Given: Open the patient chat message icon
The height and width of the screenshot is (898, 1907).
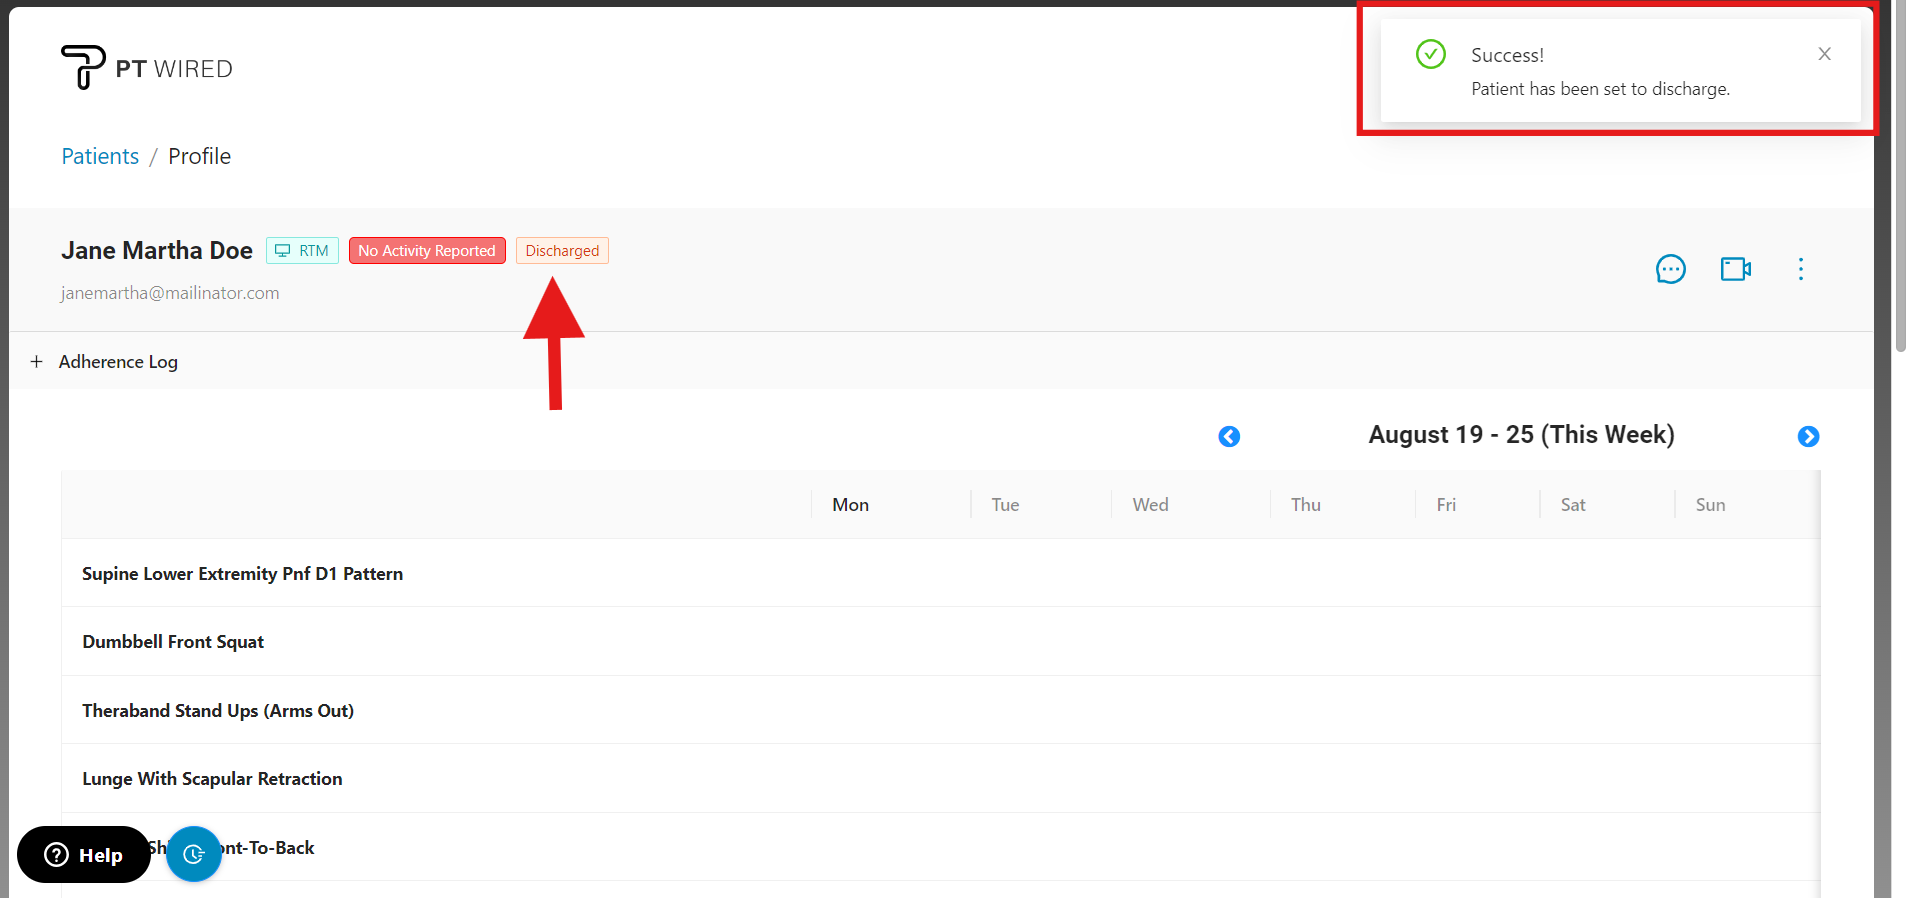Looking at the screenshot, I should coord(1670,269).
